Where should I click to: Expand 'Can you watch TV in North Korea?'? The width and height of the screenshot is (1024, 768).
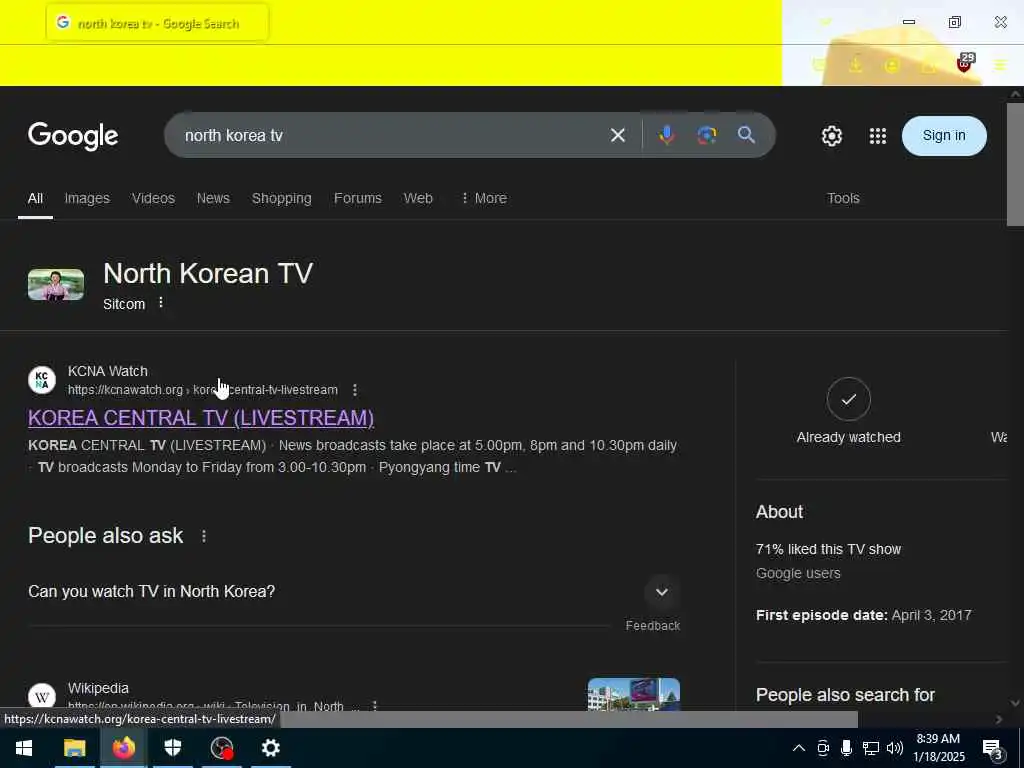[x=354, y=592]
